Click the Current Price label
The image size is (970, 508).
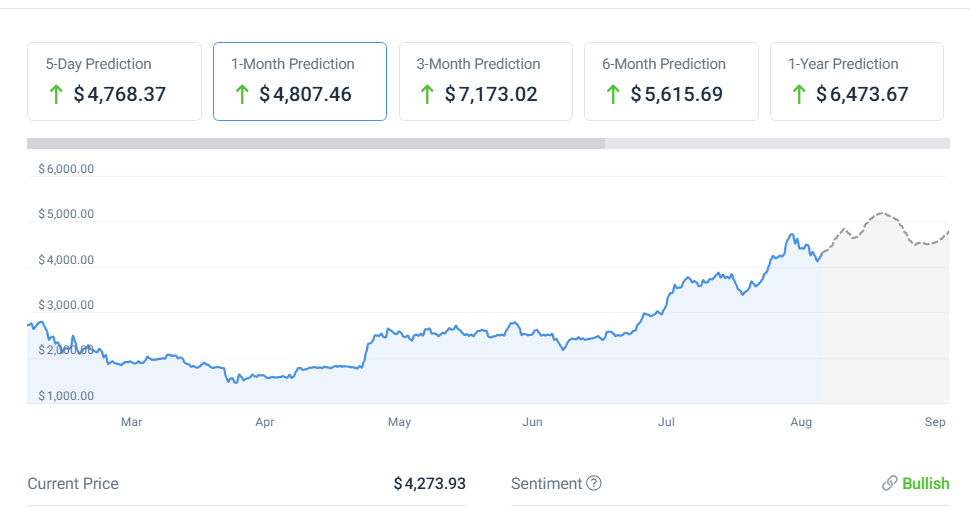[x=73, y=483]
